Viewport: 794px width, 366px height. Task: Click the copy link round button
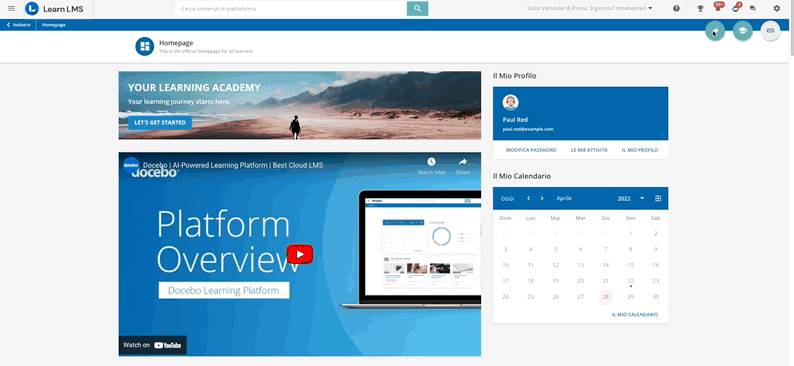click(770, 31)
